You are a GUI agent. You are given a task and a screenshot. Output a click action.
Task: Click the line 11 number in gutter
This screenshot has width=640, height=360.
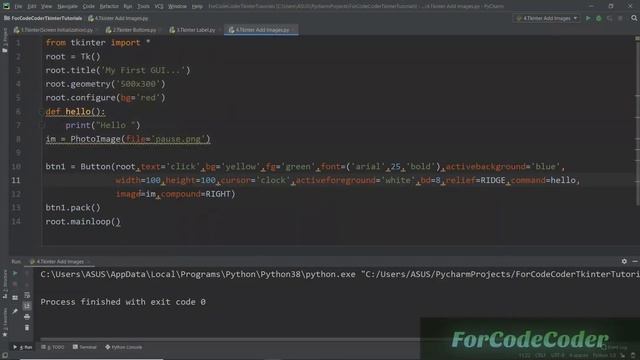click(16, 180)
